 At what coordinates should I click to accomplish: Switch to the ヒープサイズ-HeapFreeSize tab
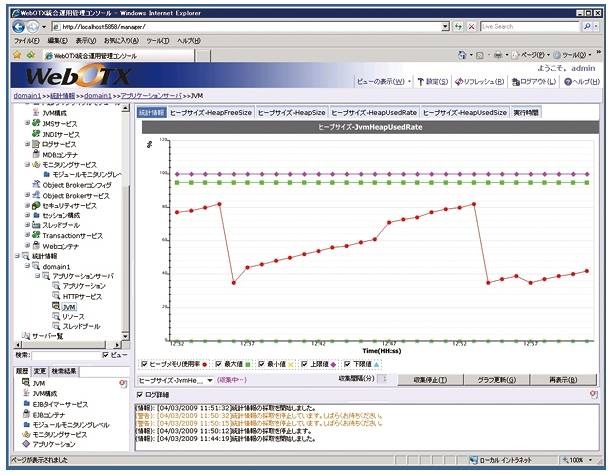(211, 113)
